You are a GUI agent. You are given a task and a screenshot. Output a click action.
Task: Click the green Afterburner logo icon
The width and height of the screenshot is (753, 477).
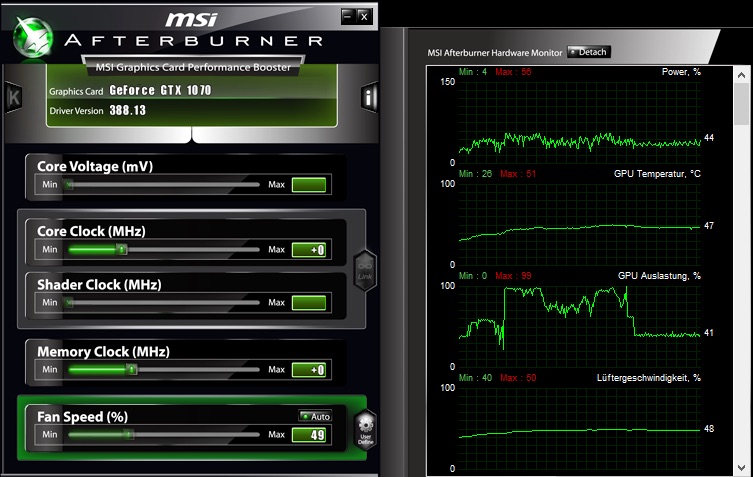[x=33, y=37]
